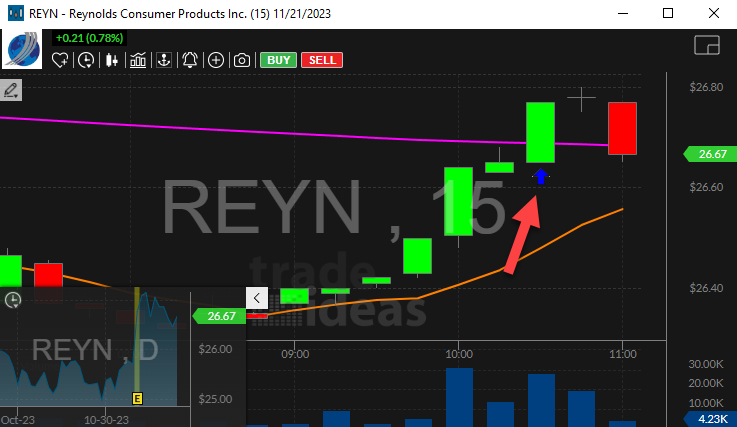Add REYN to favorites with the heart icon
This screenshot has height=427, width=737.
point(61,60)
